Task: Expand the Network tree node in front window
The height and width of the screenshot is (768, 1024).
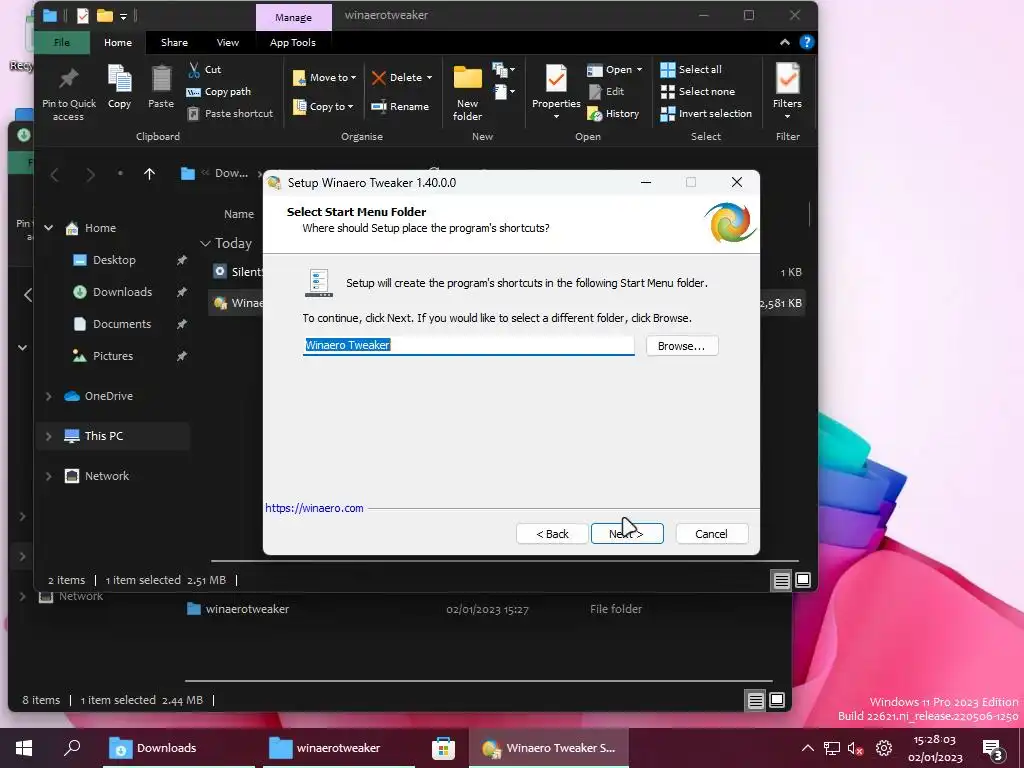Action: tap(48, 476)
